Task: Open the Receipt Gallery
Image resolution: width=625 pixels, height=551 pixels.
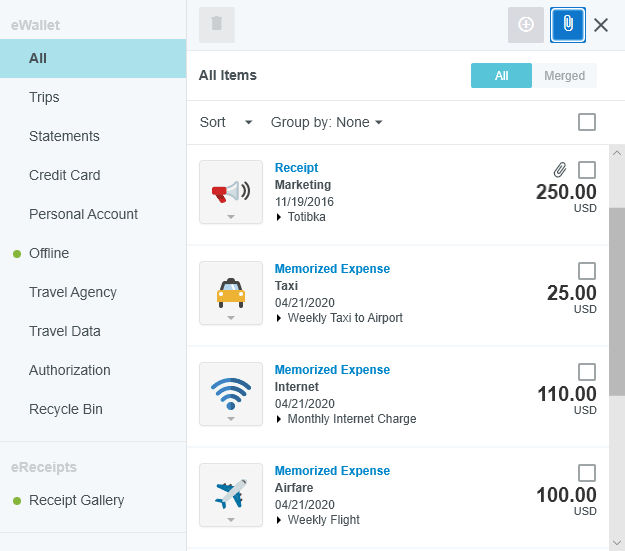Action: [x=77, y=500]
